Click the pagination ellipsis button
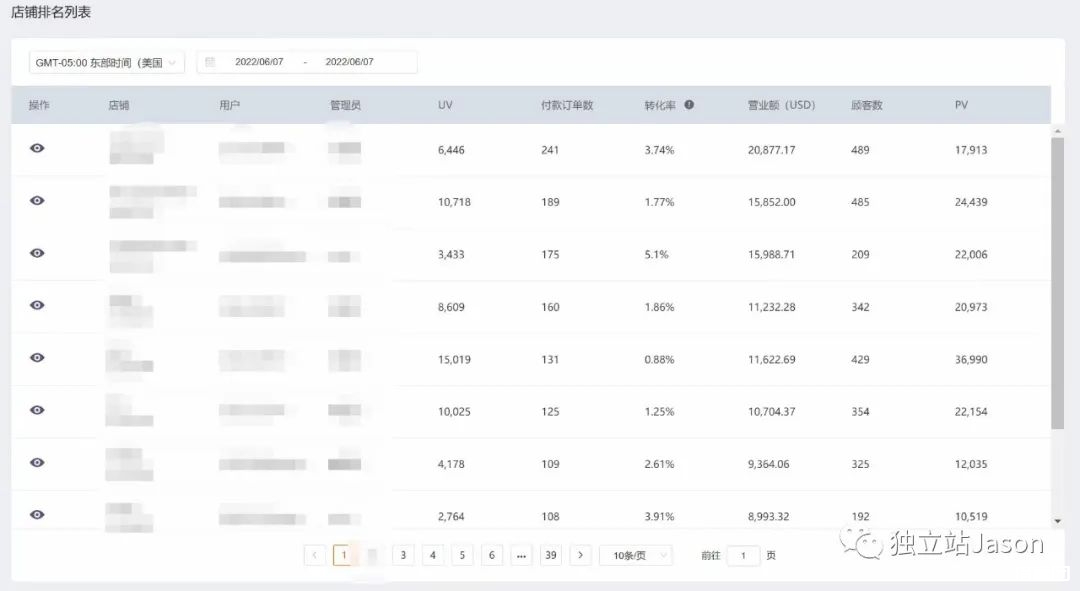The image size is (1080, 591). coord(521,555)
